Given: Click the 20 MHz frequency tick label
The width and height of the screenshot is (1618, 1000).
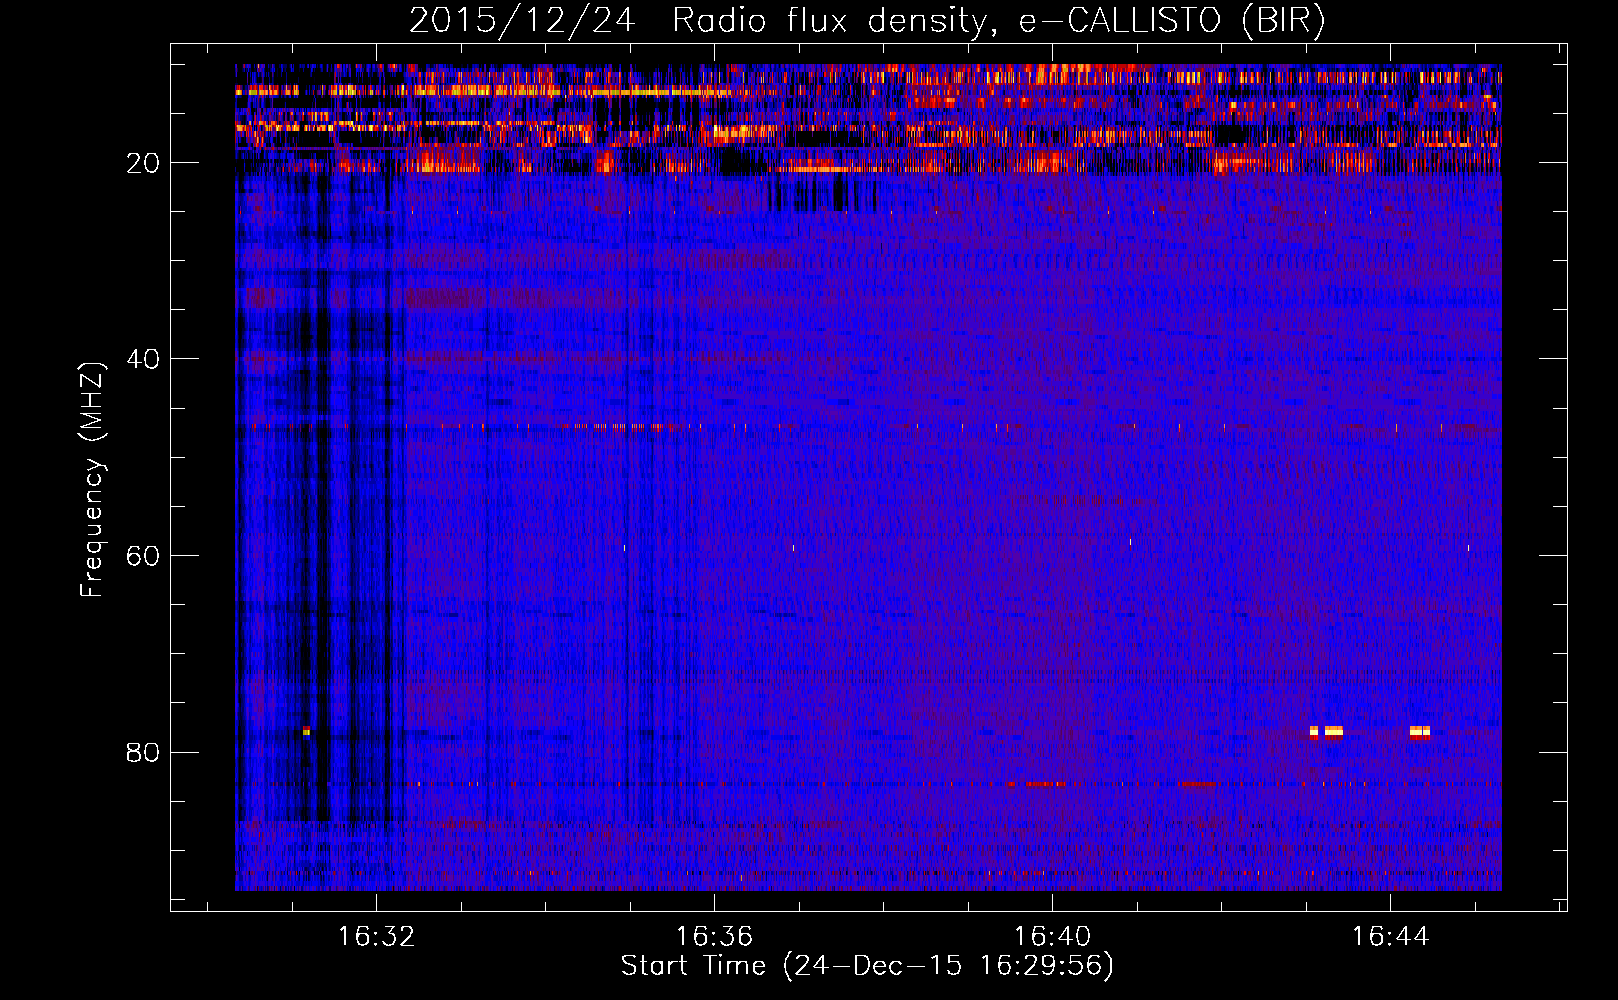Looking at the screenshot, I should coord(143,163).
